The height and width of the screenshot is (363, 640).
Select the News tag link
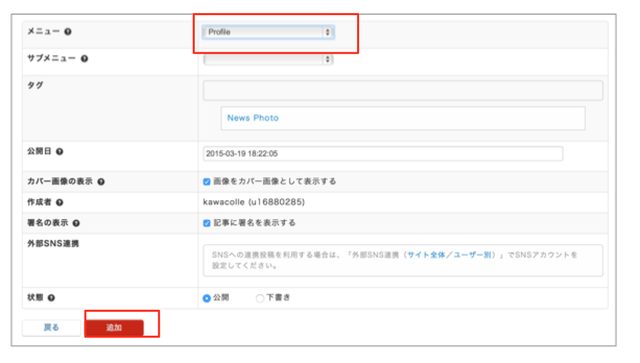238,118
